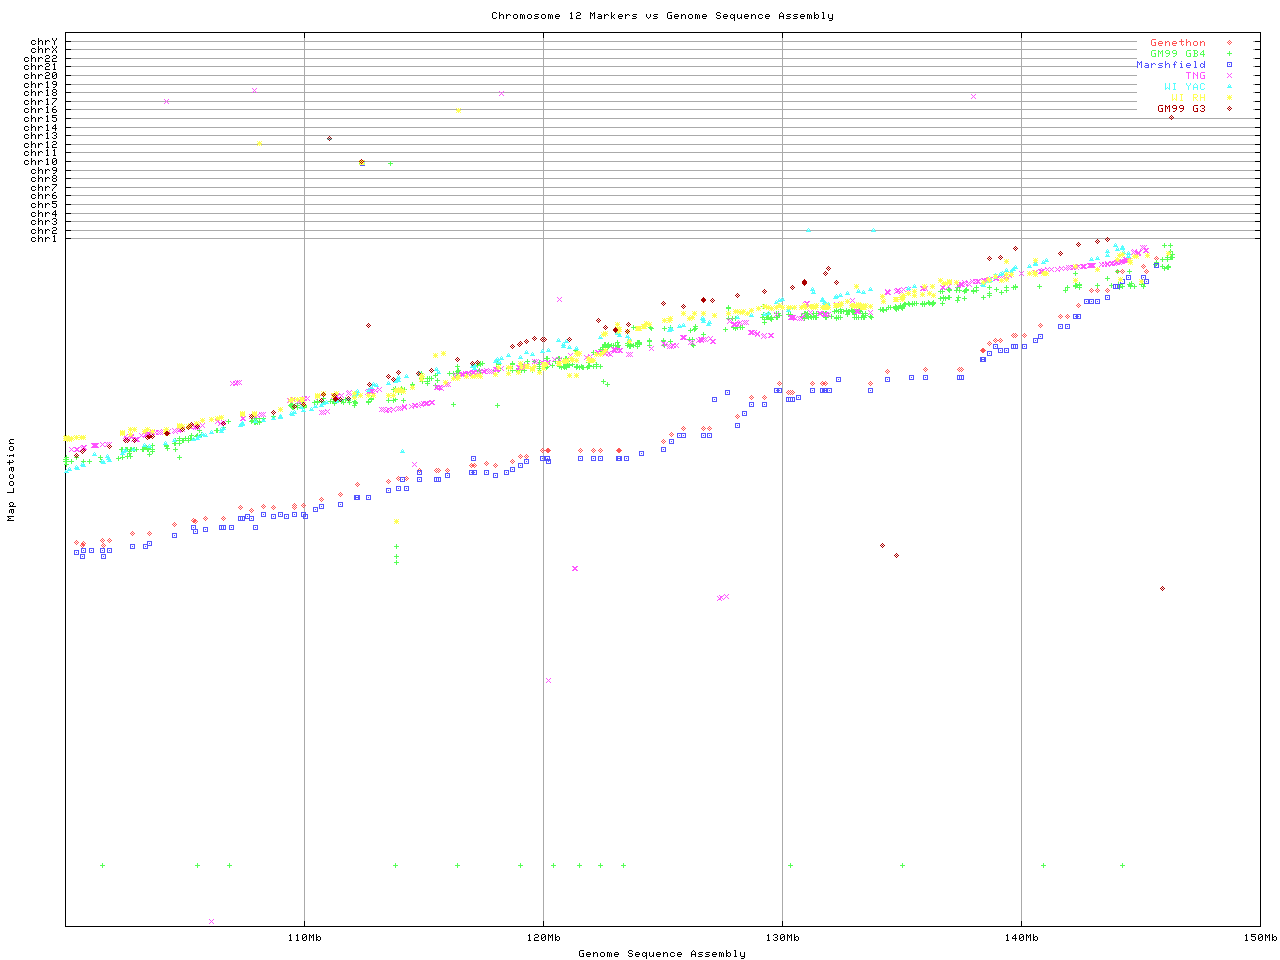Click the chart title text
The width and height of the screenshot is (1280, 960).
(x=662, y=16)
